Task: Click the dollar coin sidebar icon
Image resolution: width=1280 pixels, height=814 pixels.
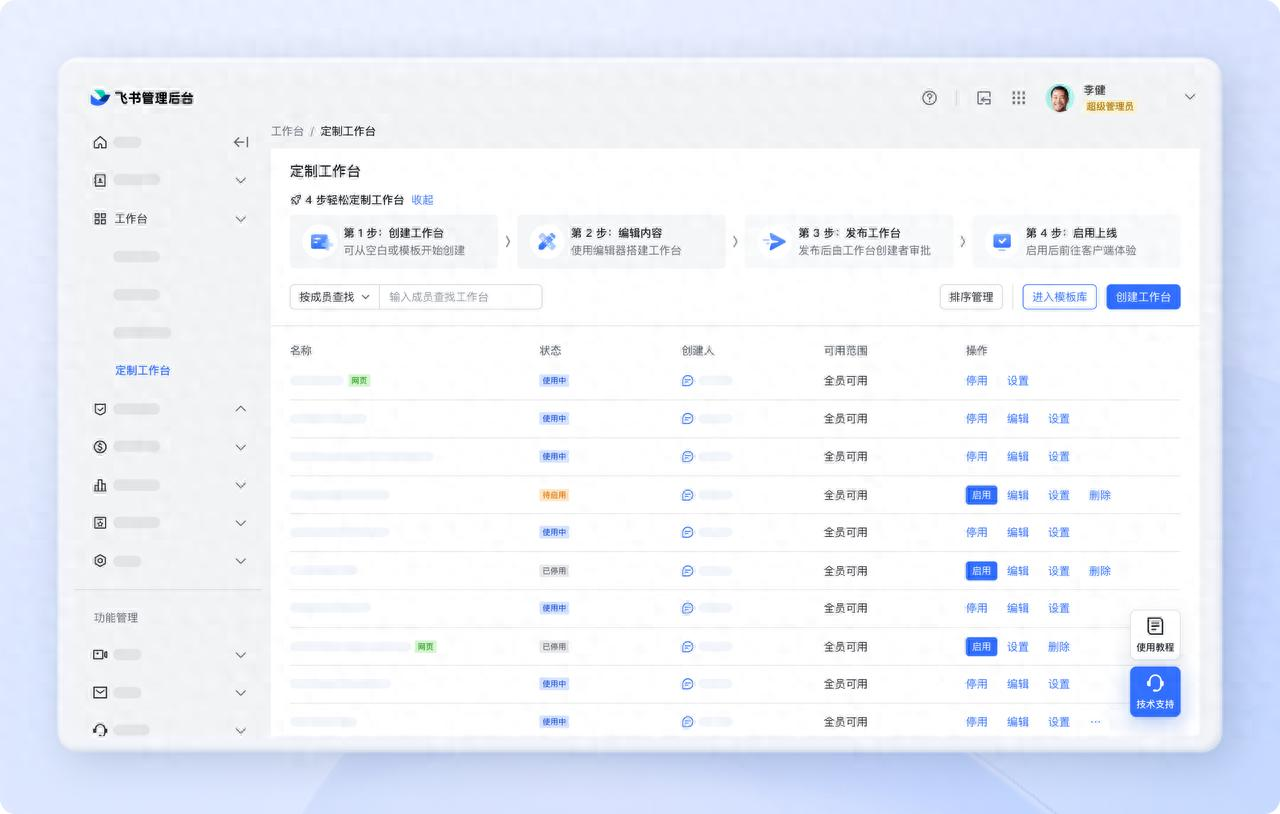Action: 100,447
